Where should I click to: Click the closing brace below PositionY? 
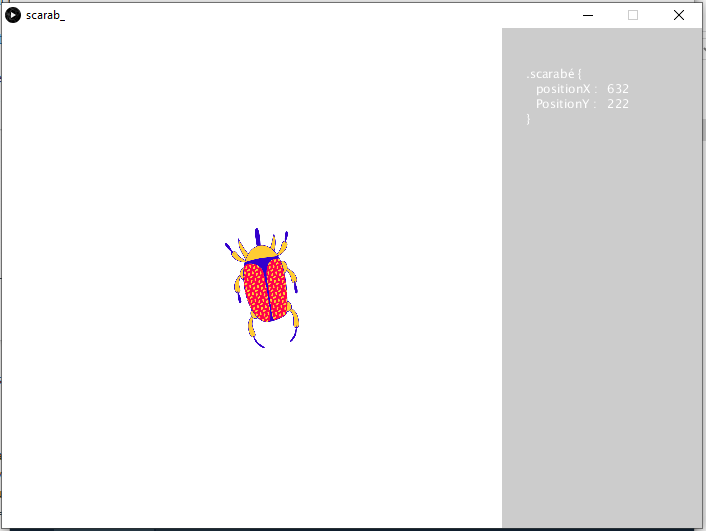click(x=529, y=119)
